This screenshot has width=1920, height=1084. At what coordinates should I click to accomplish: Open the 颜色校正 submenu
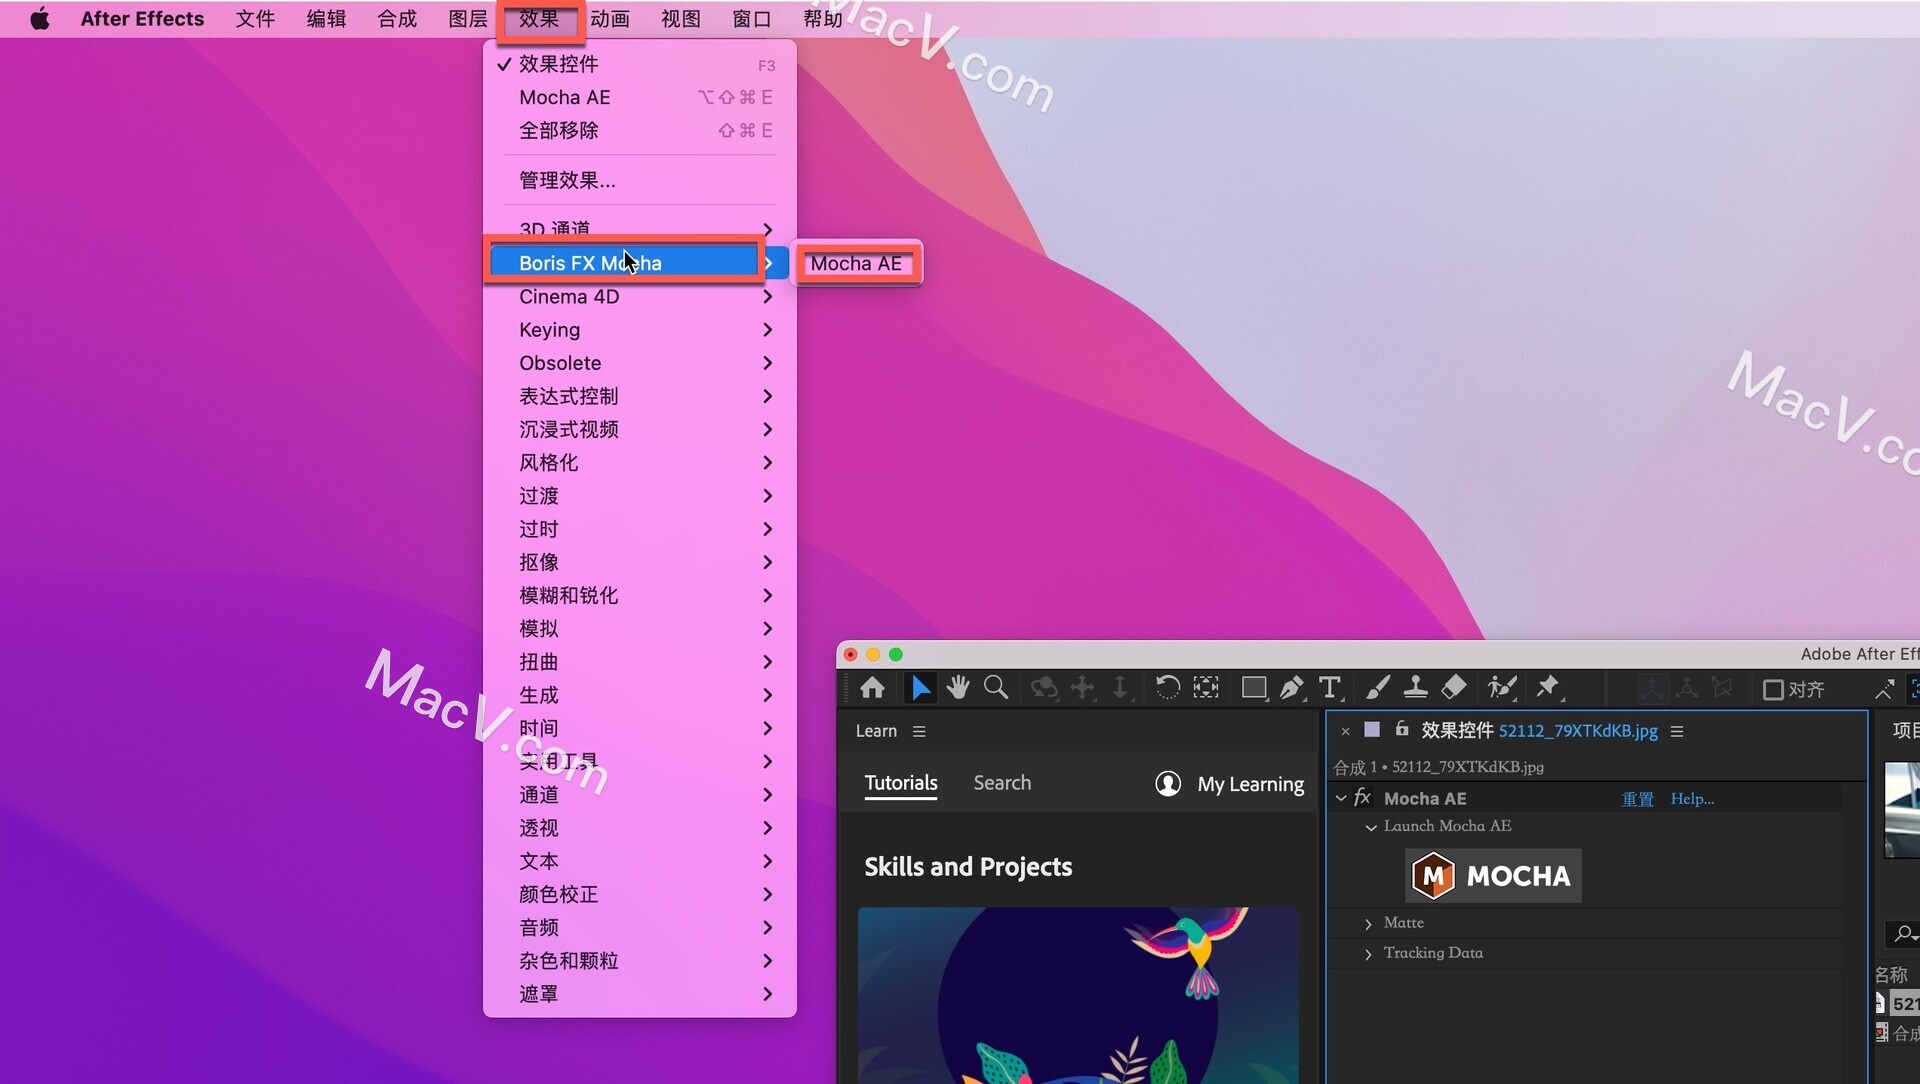pyautogui.click(x=639, y=894)
